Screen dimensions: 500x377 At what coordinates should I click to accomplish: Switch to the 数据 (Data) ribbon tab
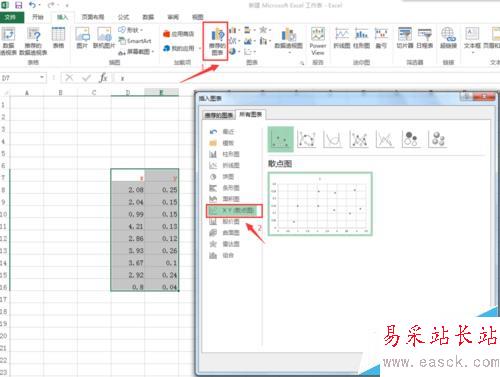[x=148, y=17]
